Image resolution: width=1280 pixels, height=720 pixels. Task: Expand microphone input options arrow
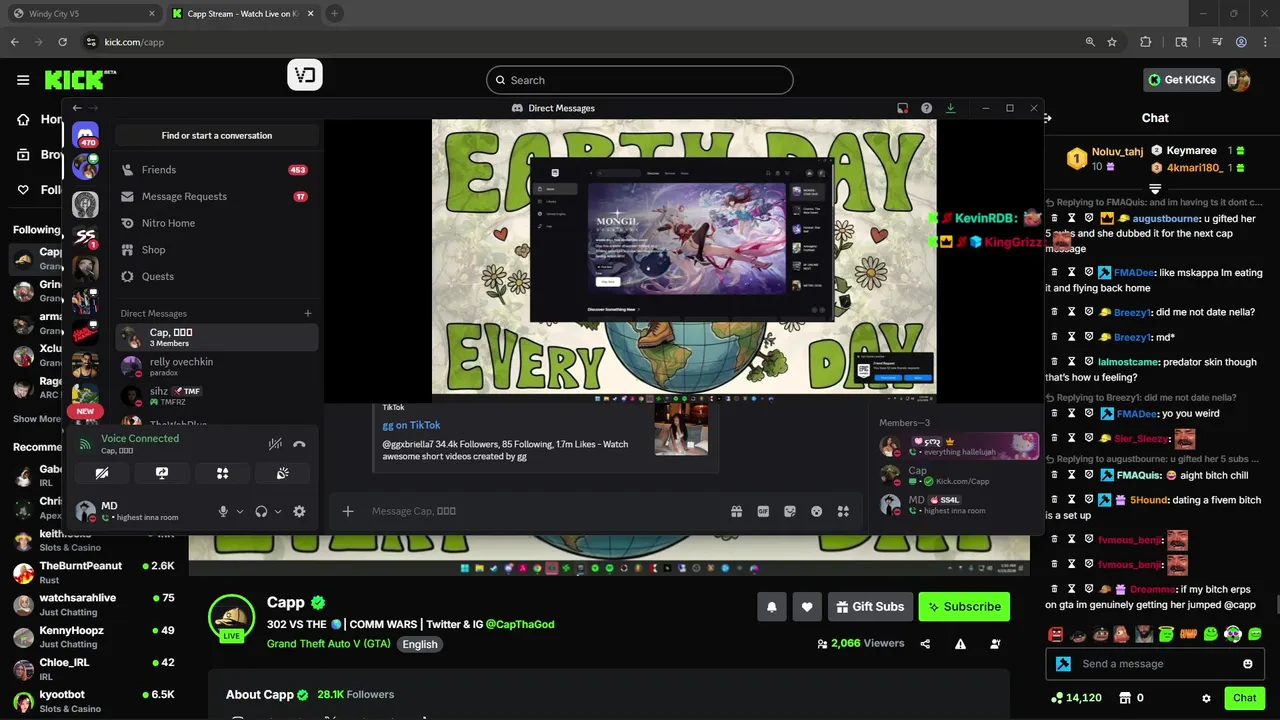[240, 511]
